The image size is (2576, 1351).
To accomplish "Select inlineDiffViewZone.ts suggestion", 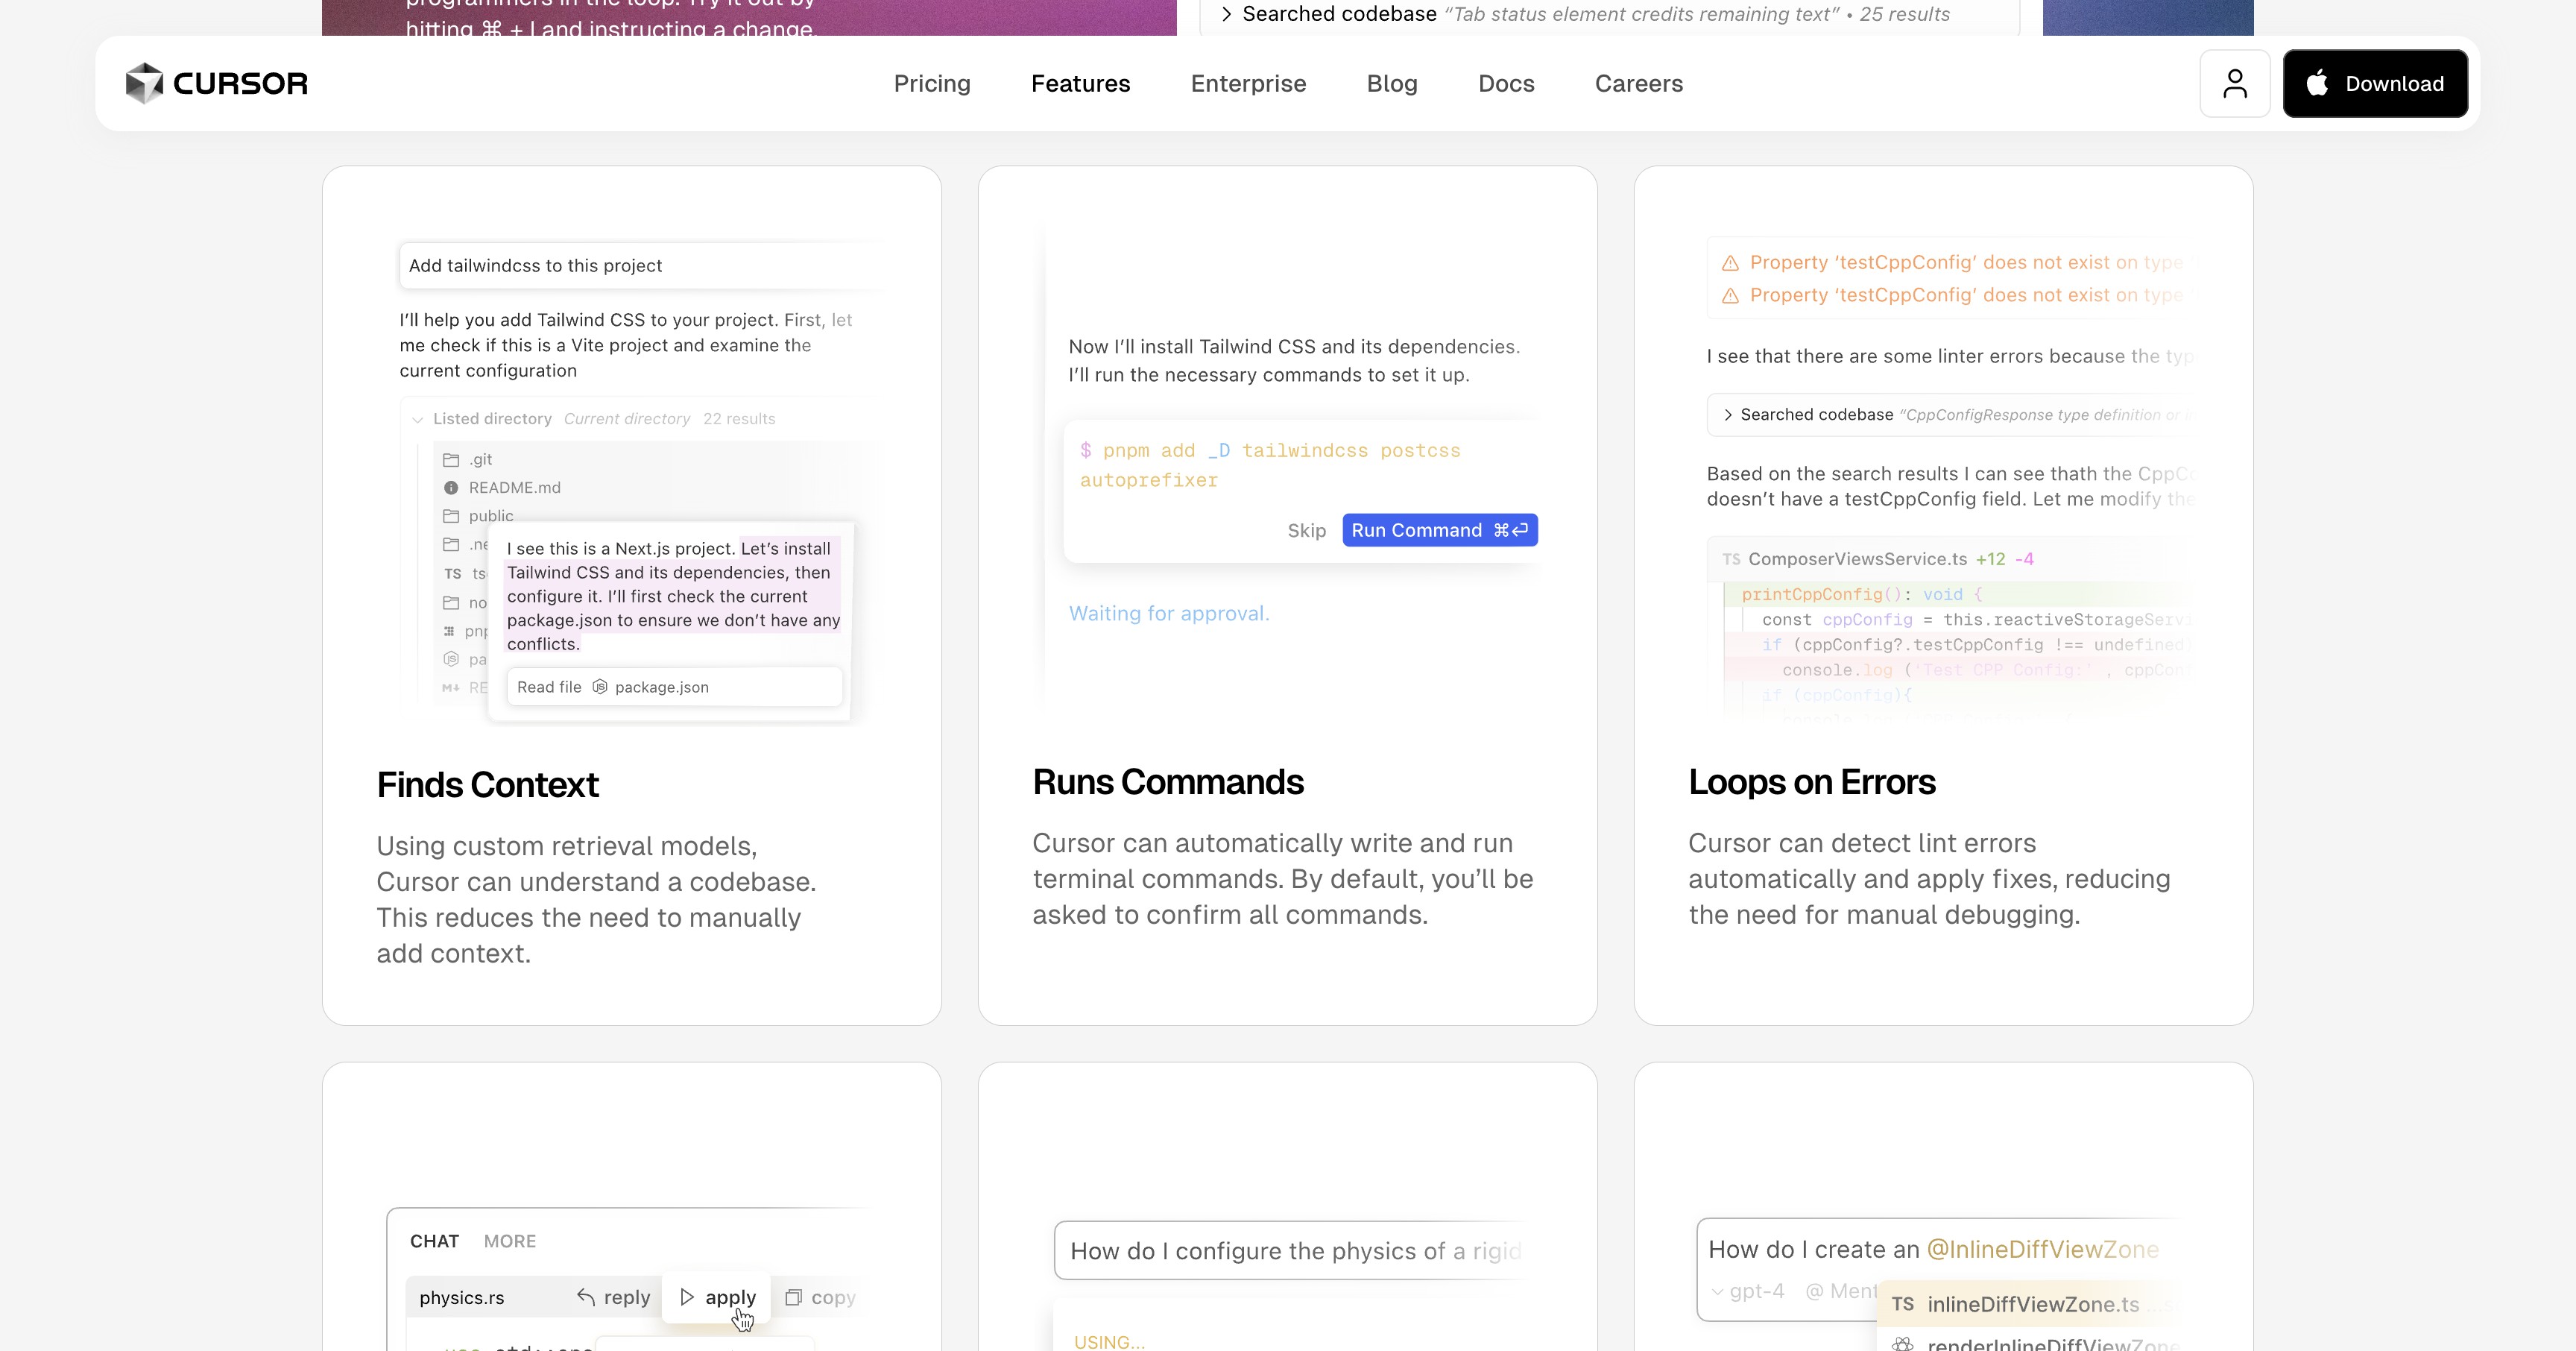I will [2030, 1304].
